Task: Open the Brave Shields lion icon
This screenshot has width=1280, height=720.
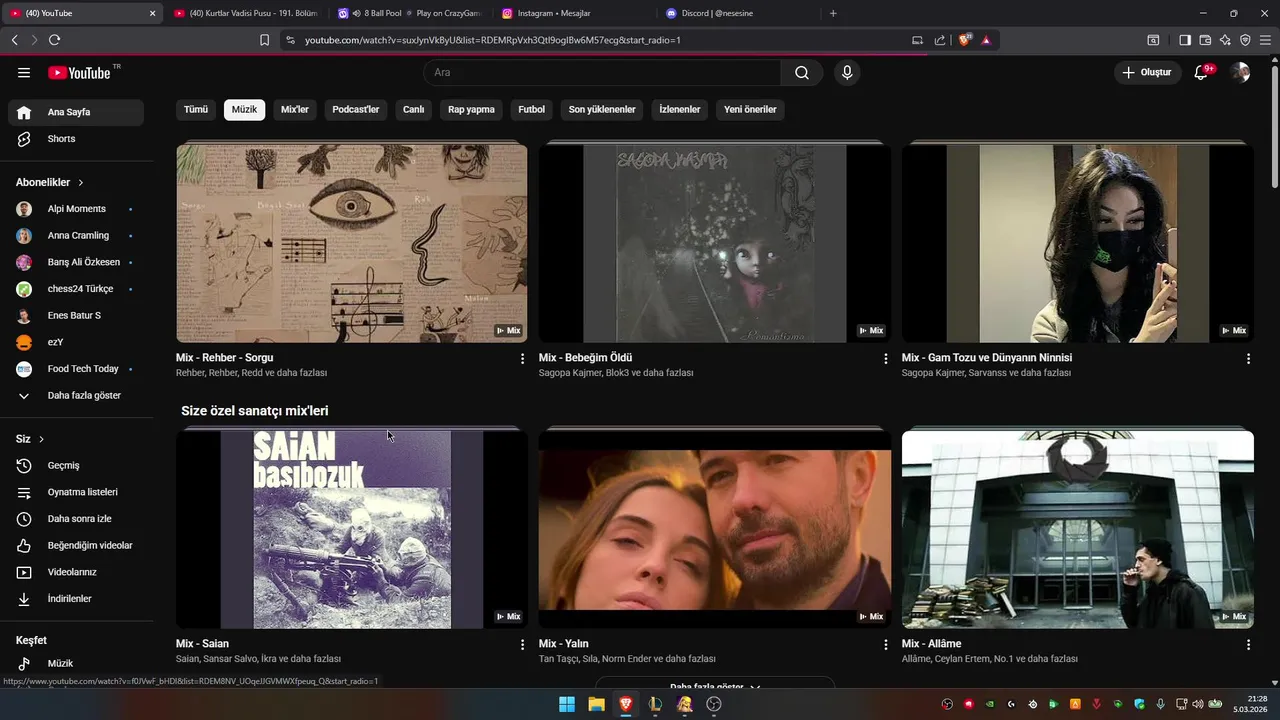Action: [x=964, y=40]
